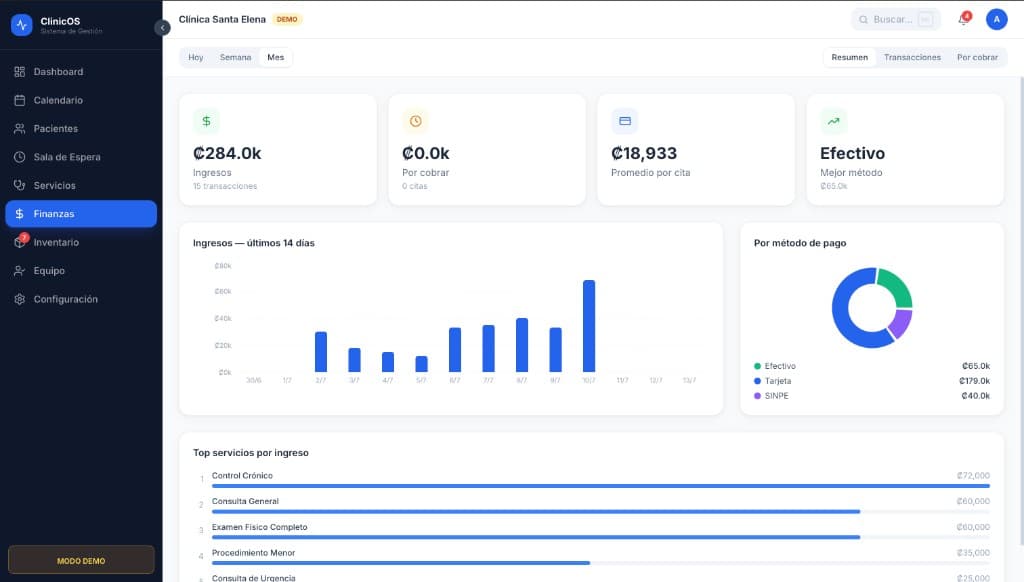The width and height of the screenshot is (1024, 582).
Task: Click the Dashboard grid icon in sidebar
Action: tap(20, 72)
